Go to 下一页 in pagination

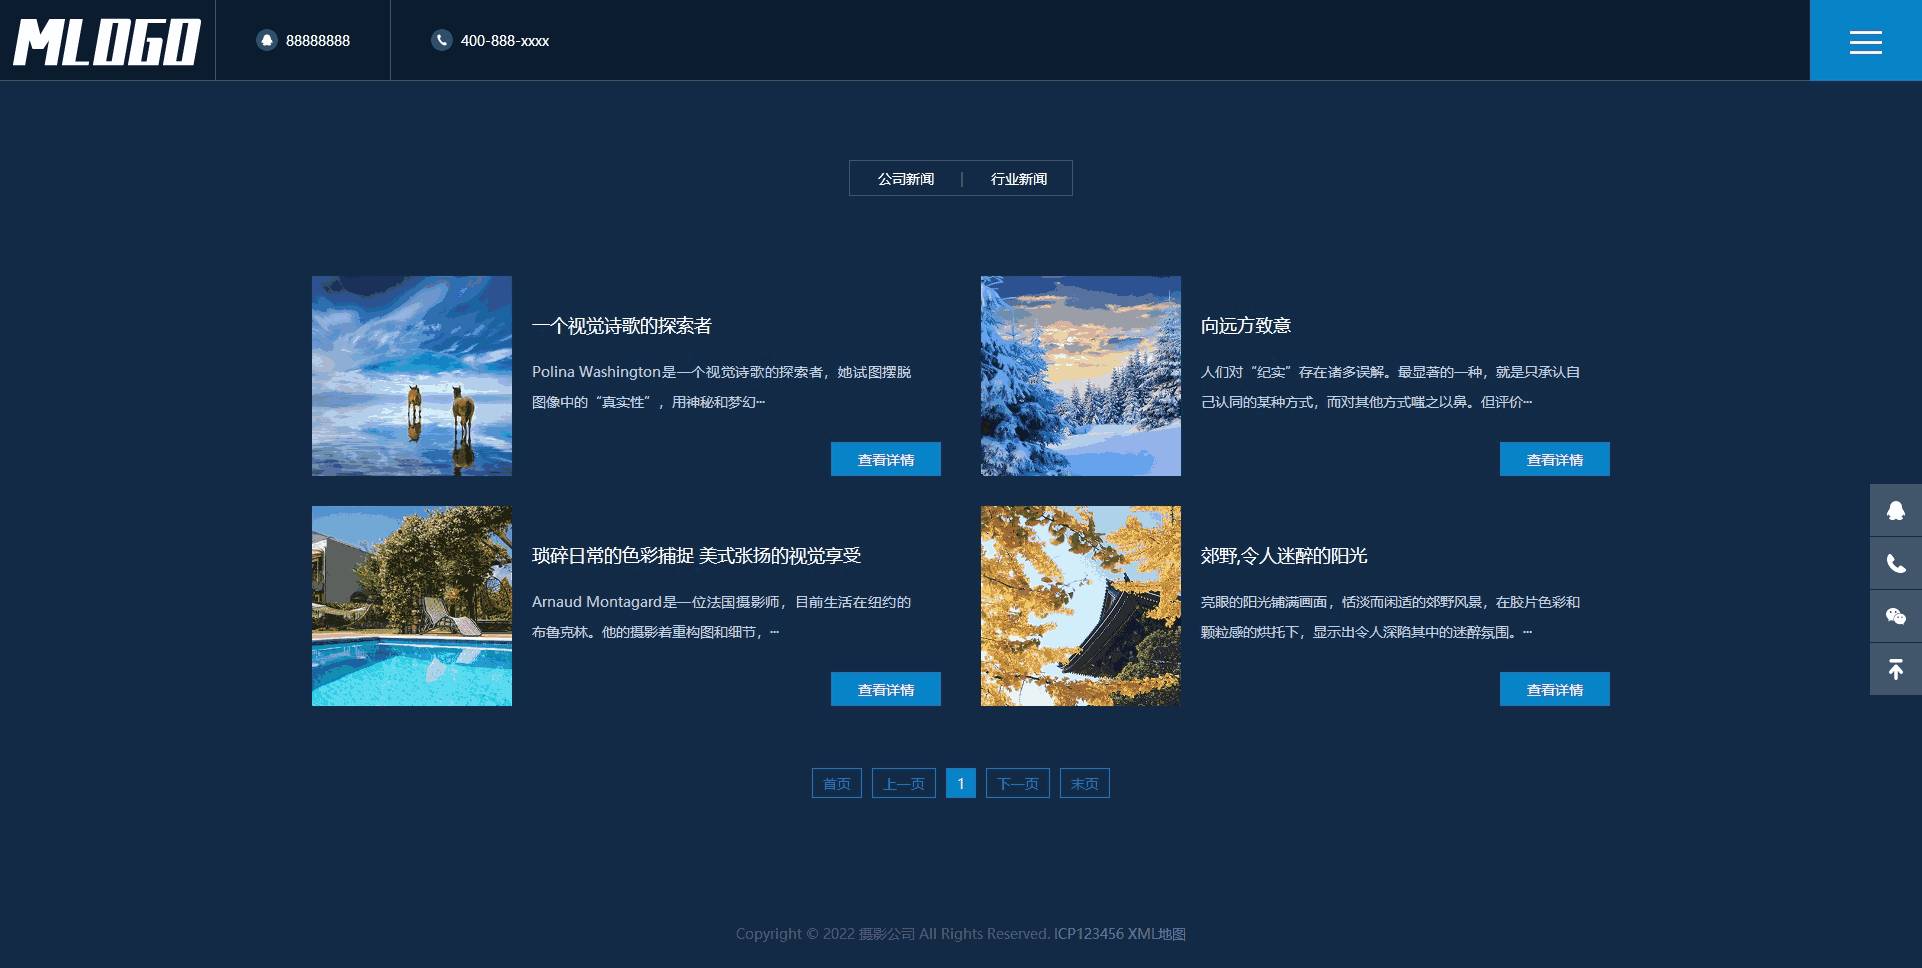1017,783
